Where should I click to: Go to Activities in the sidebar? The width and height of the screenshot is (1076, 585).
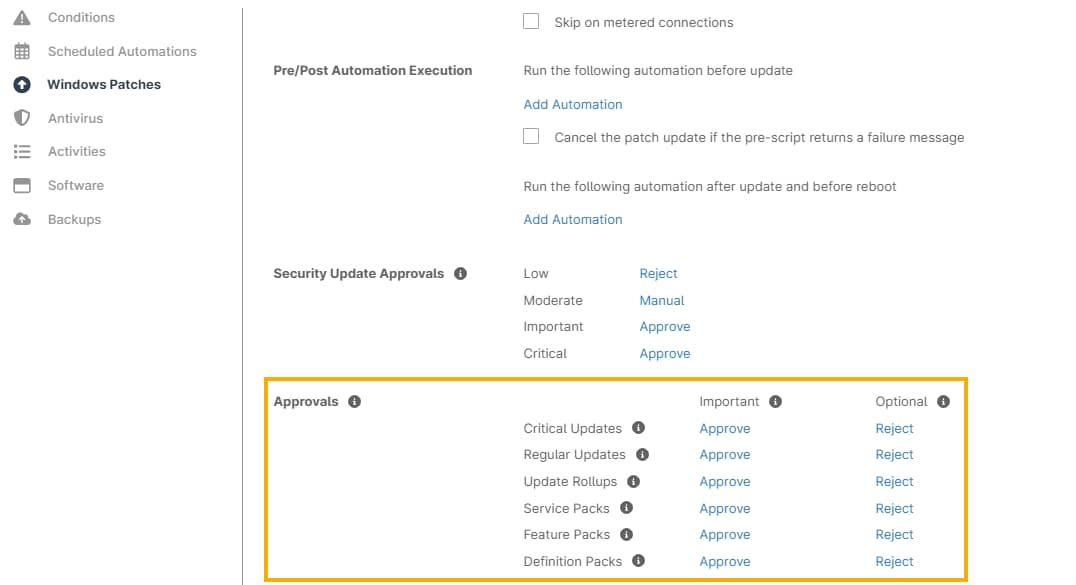[76, 151]
